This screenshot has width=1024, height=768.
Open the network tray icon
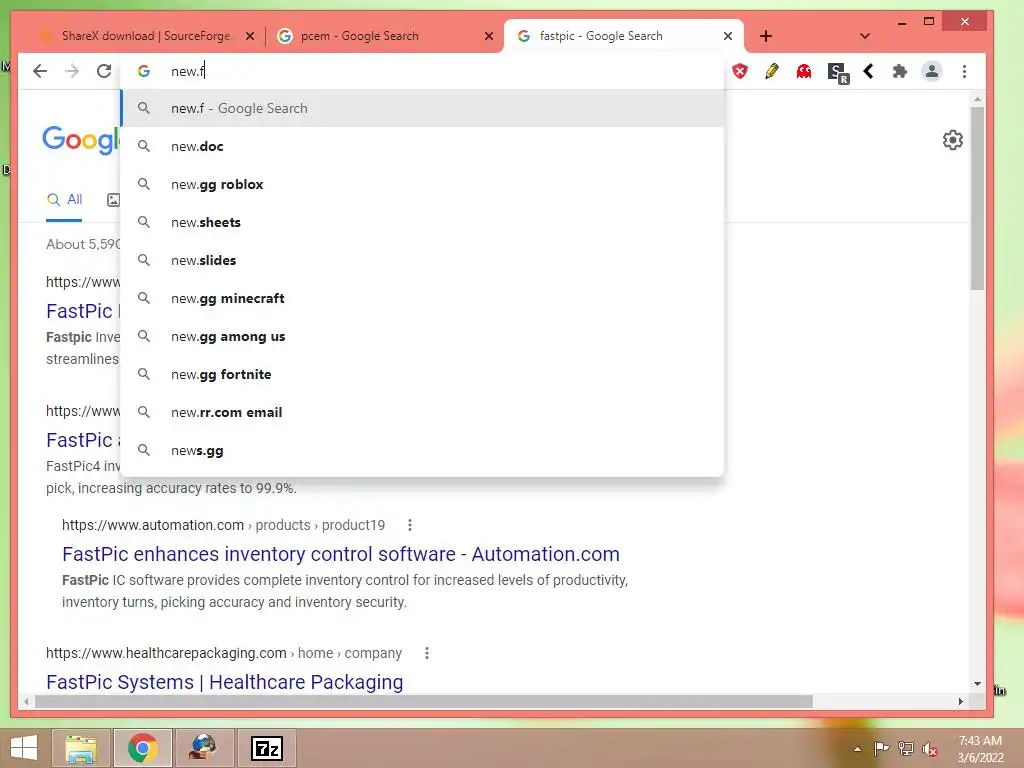(x=906, y=749)
